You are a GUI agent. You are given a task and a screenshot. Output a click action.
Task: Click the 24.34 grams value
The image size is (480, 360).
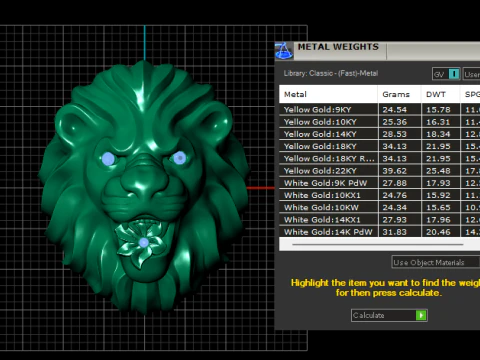point(395,207)
